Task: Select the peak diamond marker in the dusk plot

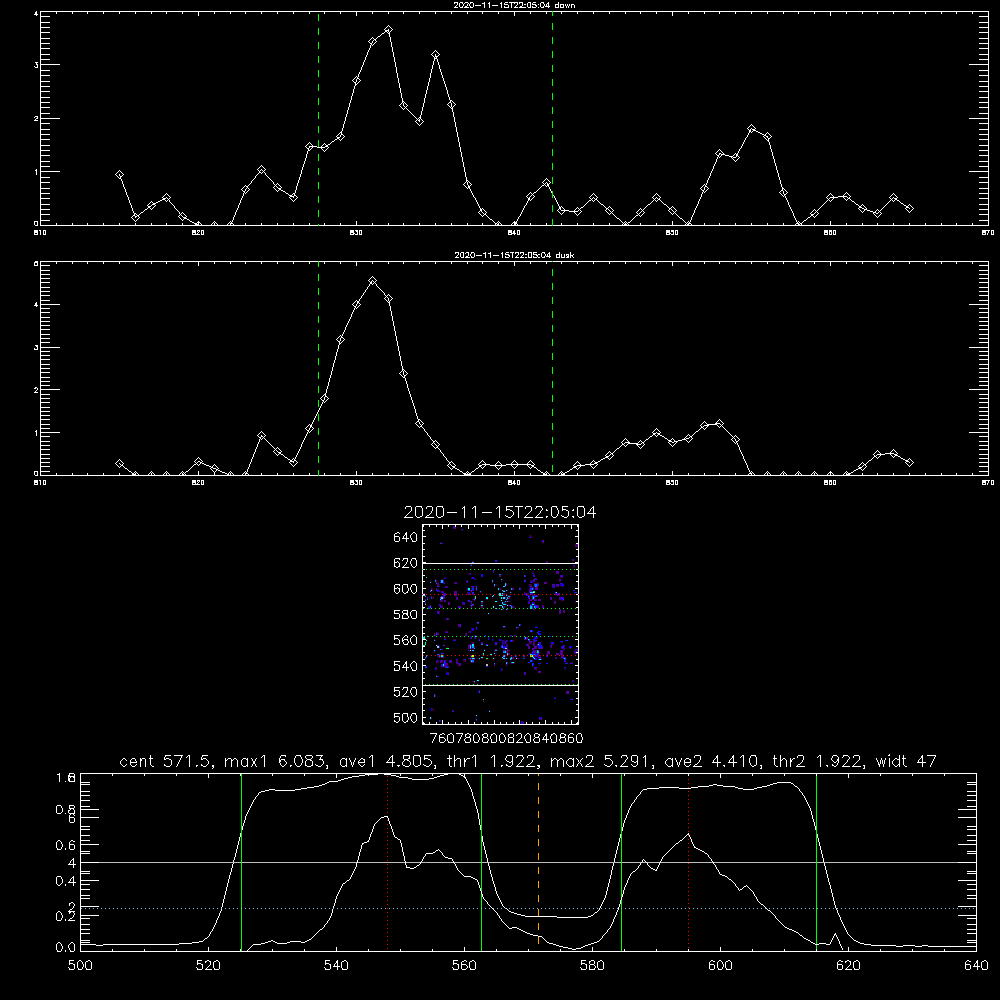Action: click(x=373, y=281)
